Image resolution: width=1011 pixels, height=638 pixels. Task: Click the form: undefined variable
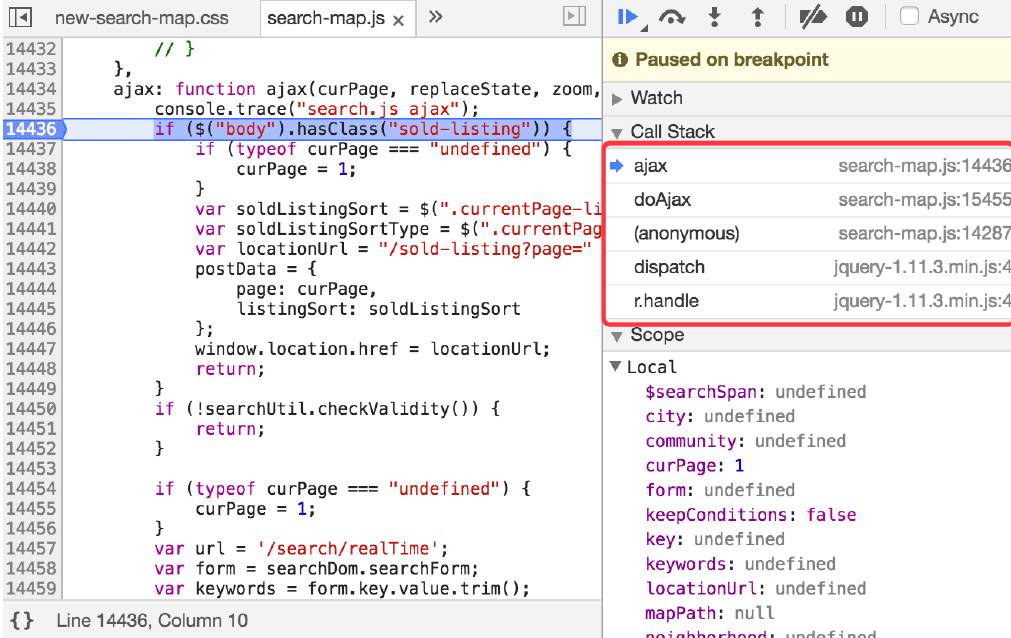[720, 490]
